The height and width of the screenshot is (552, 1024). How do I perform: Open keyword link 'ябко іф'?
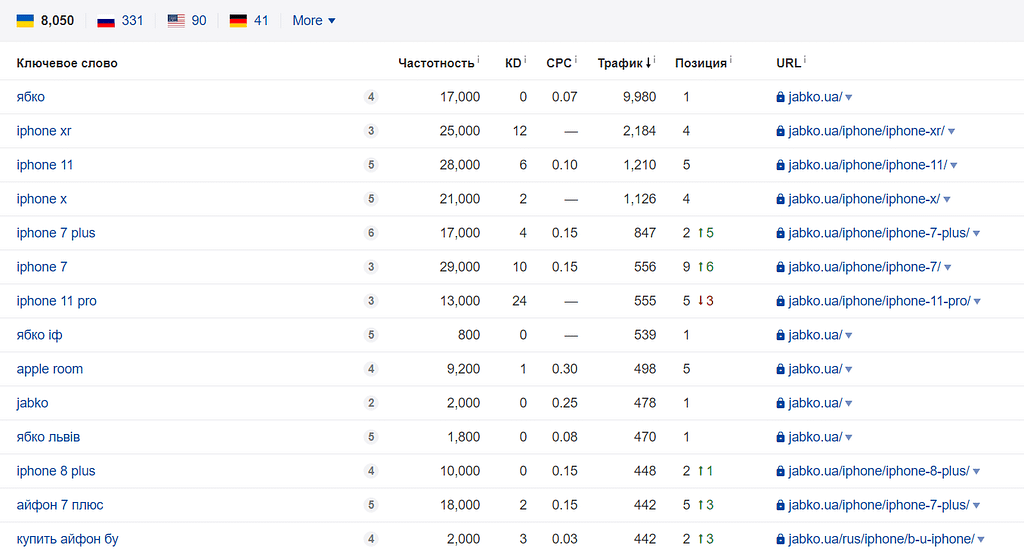coord(39,334)
